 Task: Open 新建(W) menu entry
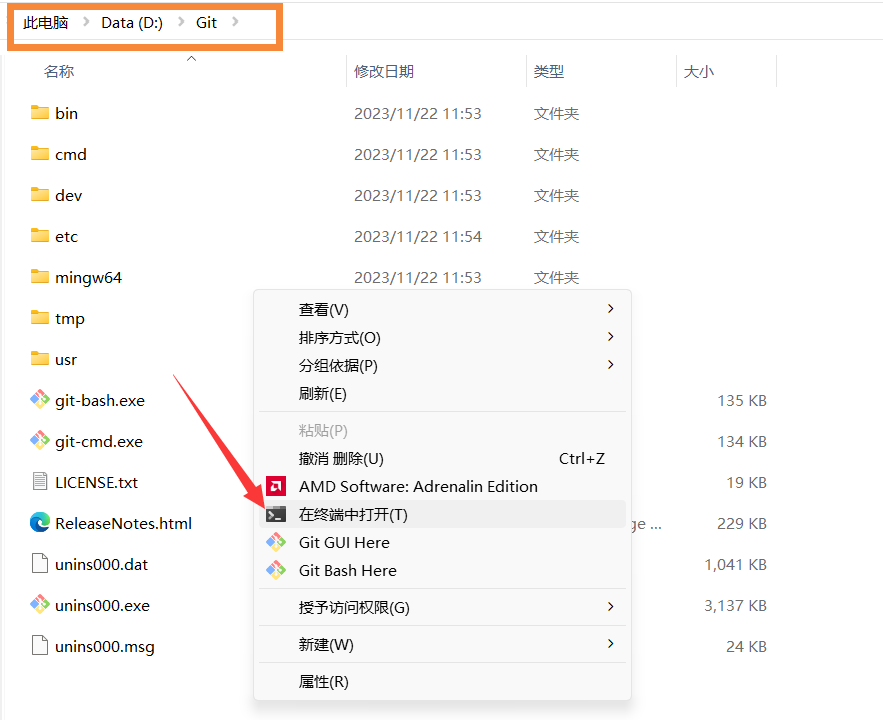coord(442,645)
